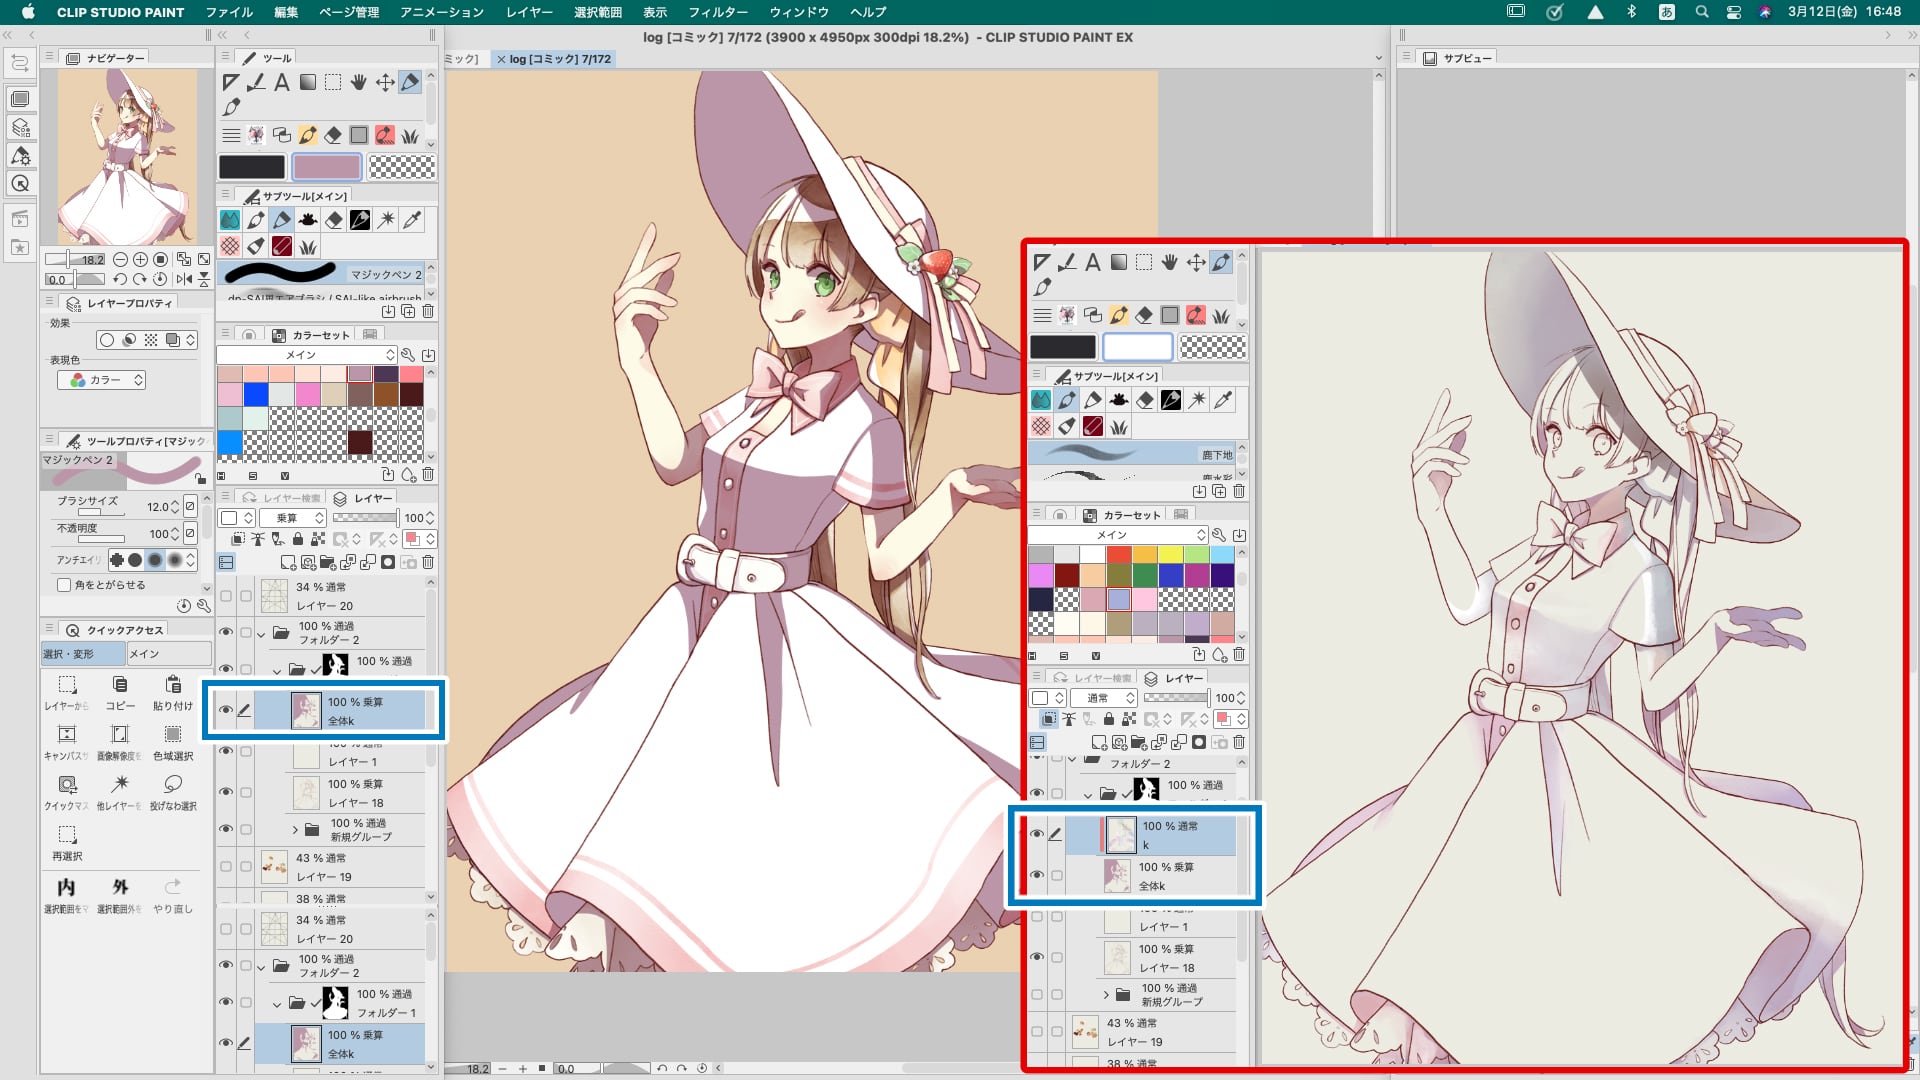This screenshot has height=1080, width=1920.
Task: Select the no-antialiasing option in アンチエイリアス
Action: 117,560
